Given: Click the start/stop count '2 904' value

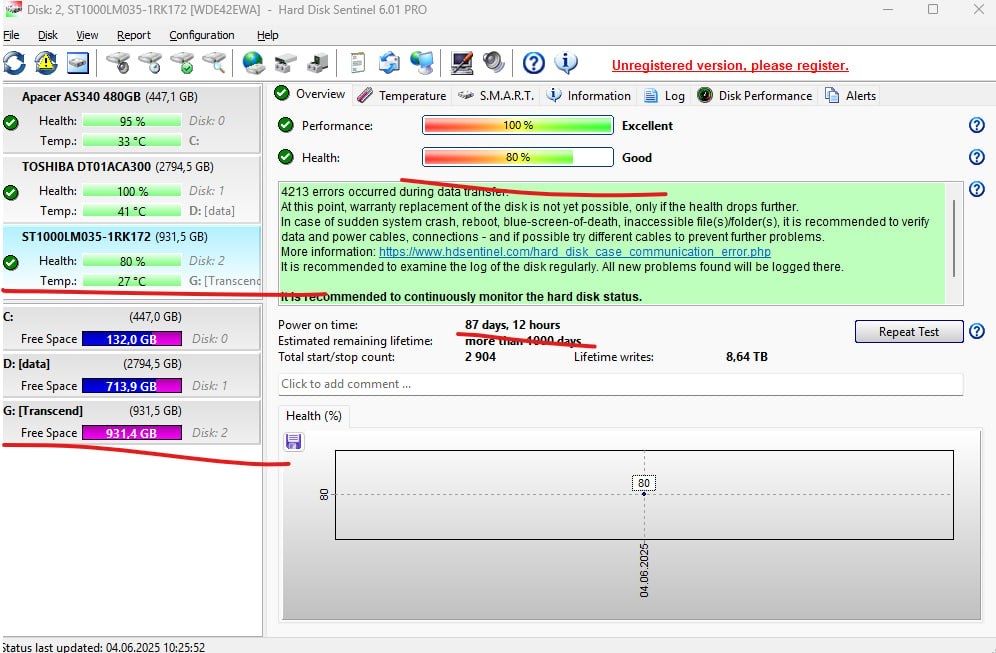Looking at the screenshot, I should [x=480, y=357].
